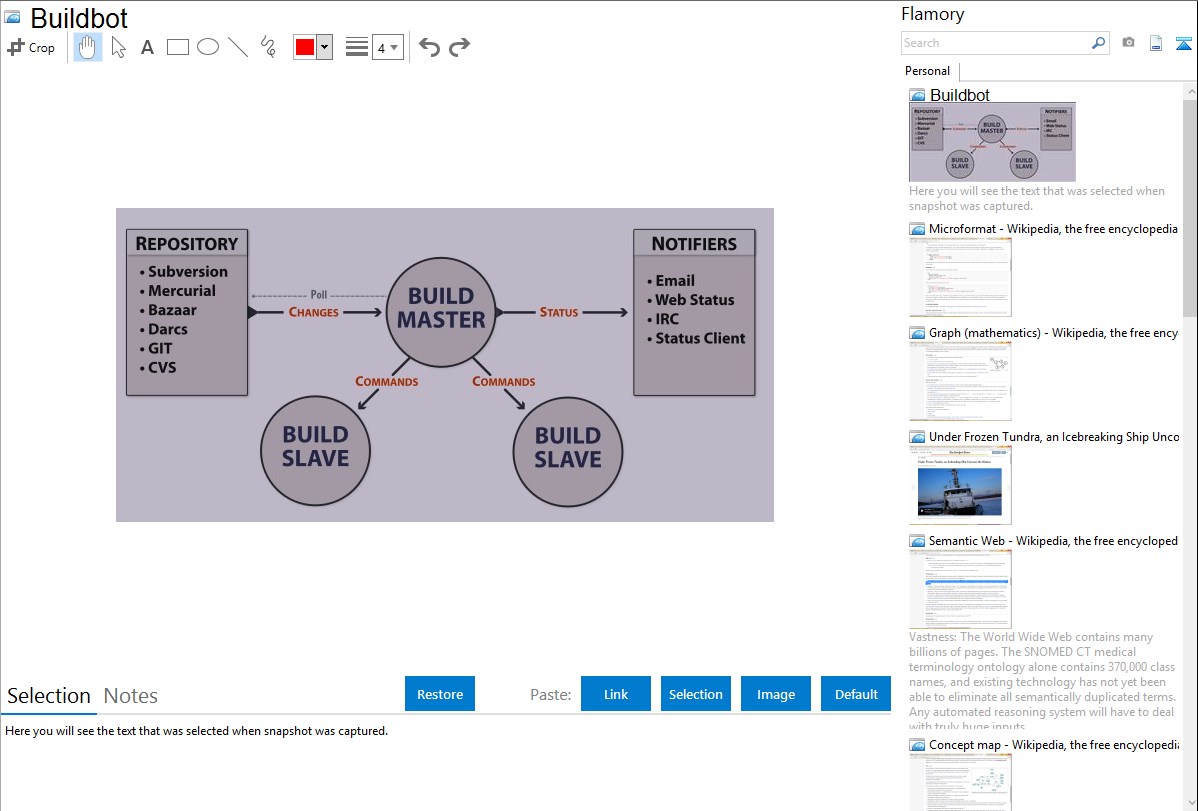Viewport: 1198px width, 811px height.
Task: Click the snapshot icon beside the Buildbot title
Action: point(13,17)
